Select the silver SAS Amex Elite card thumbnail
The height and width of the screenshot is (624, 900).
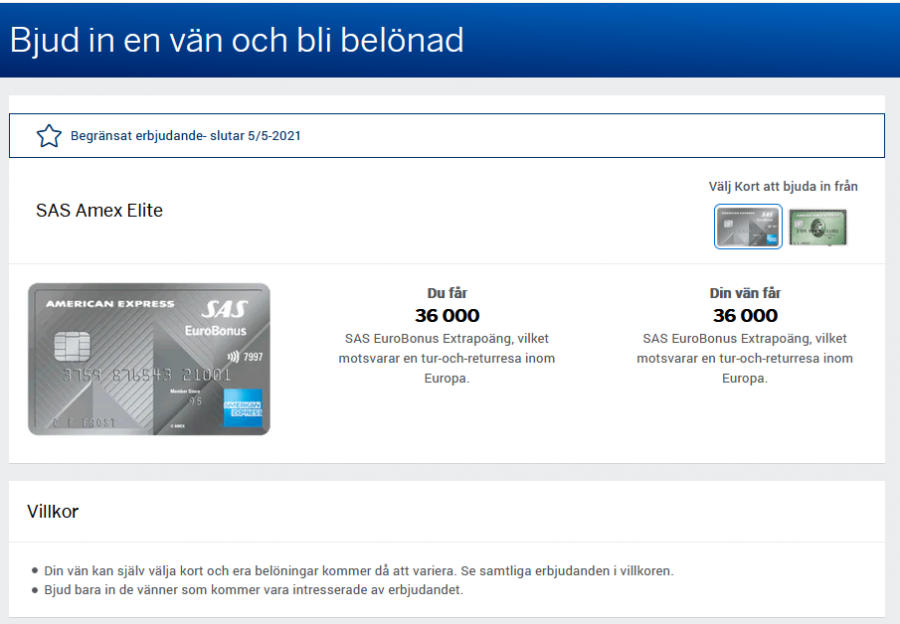[748, 227]
